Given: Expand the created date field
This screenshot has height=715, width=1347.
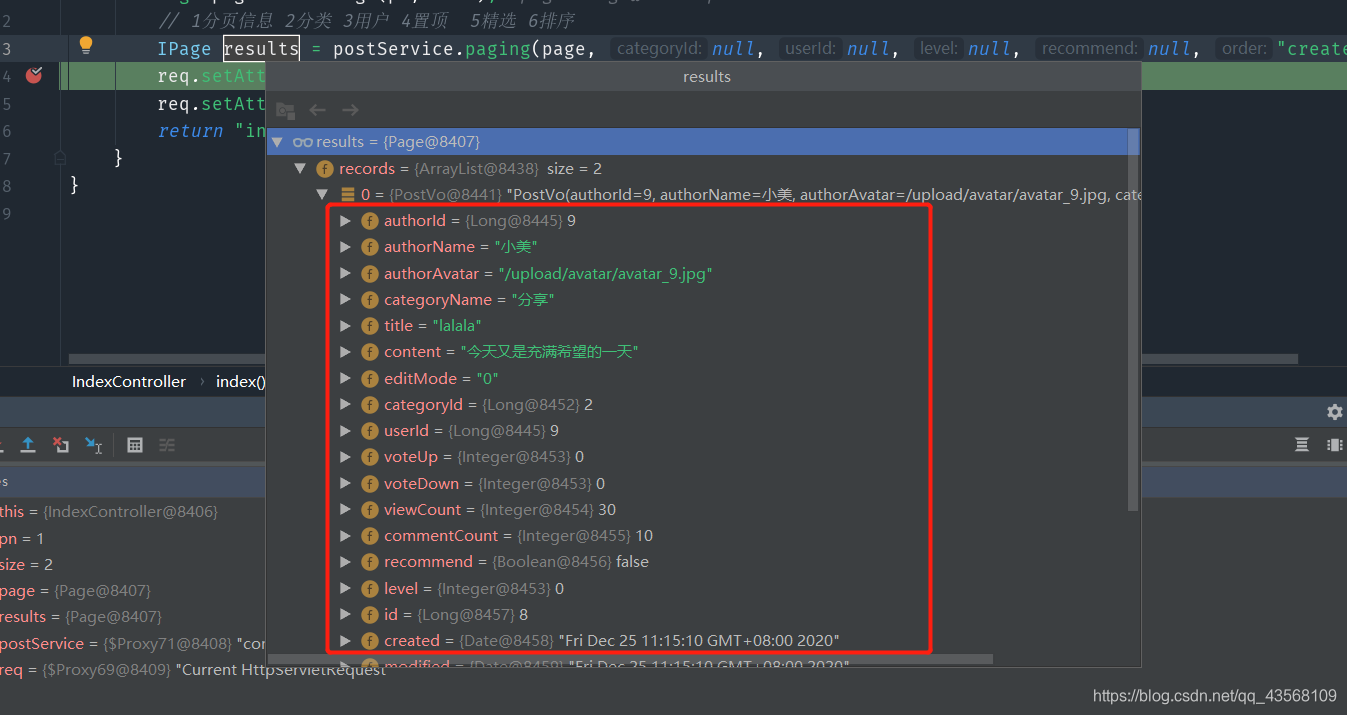Looking at the screenshot, I should click(x=345, y=641).
